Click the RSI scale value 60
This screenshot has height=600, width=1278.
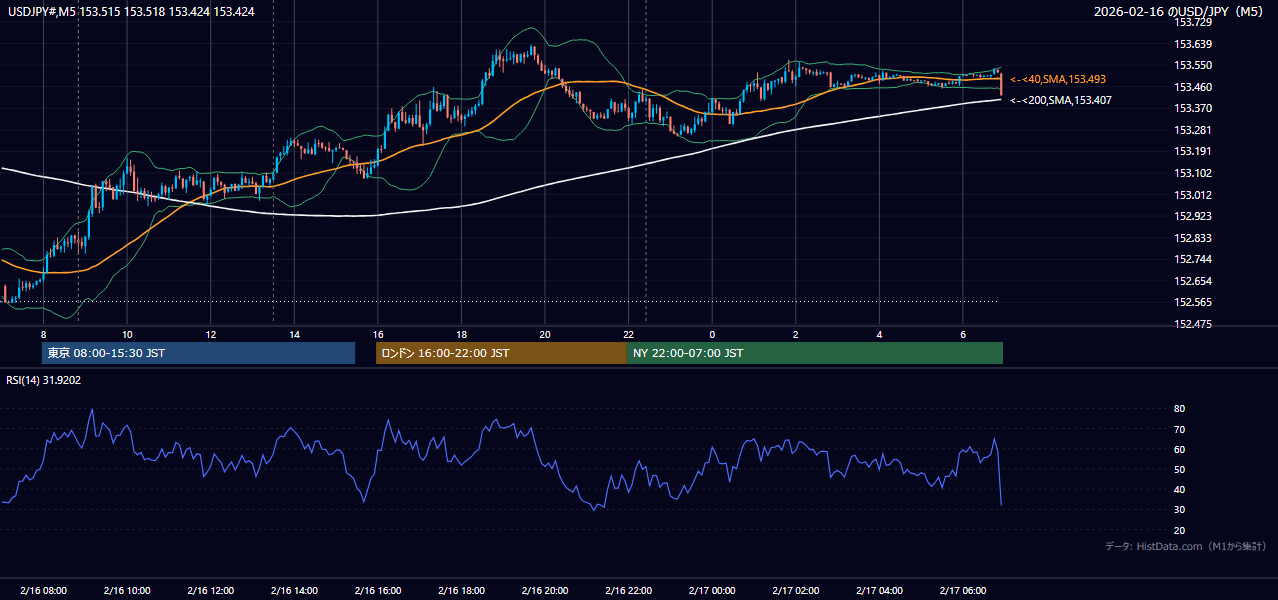tap(1180, 449)
